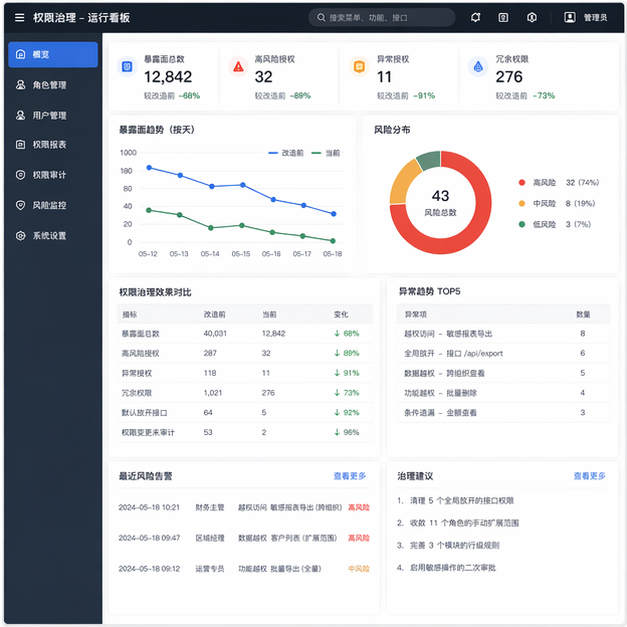Click the blue line data point at 05-12

click(x=149, y=168)
